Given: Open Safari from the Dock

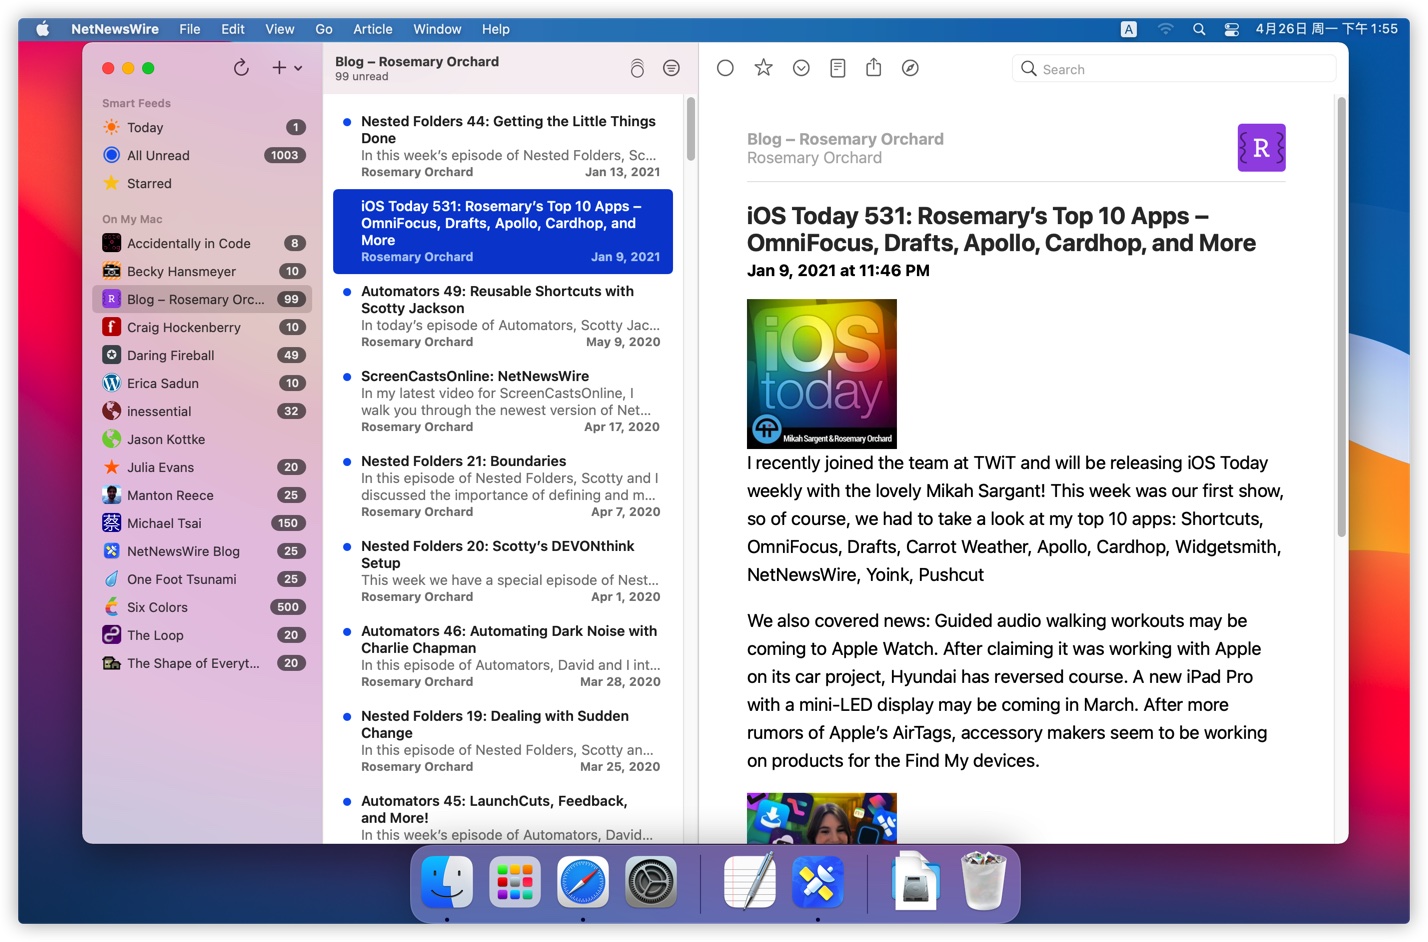Looking at the screenshot, I should coord(583,882).
